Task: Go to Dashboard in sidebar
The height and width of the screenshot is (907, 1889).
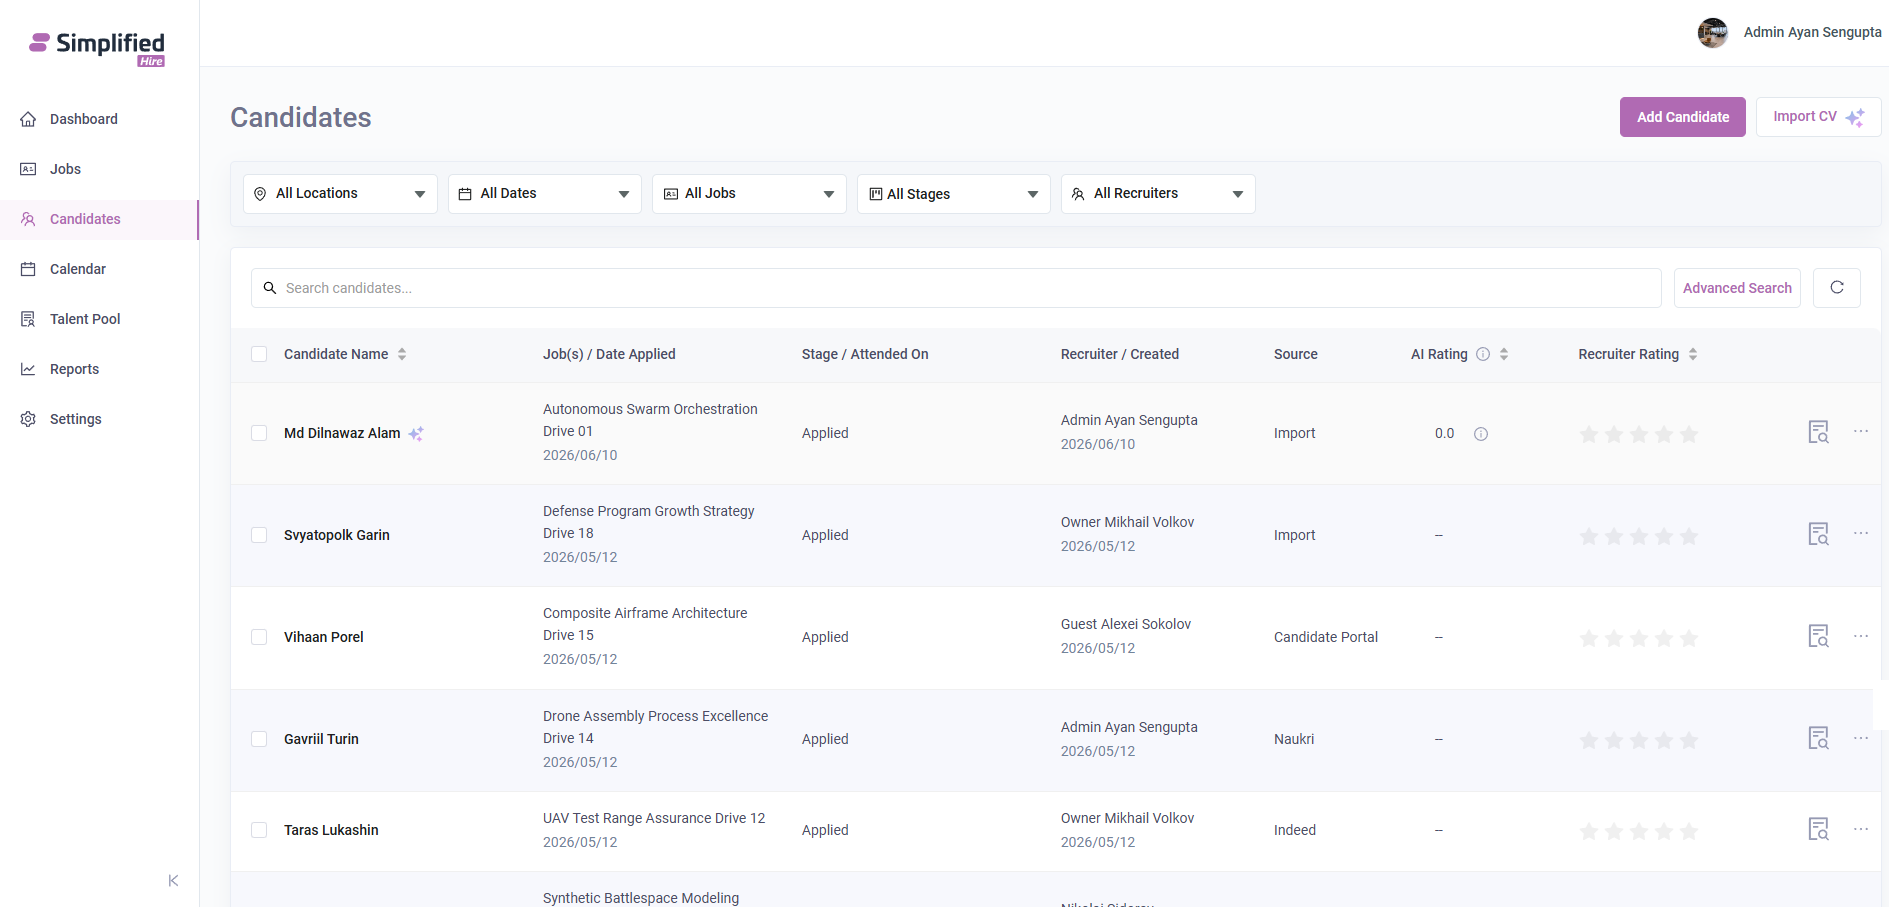Action: point(99,119)
